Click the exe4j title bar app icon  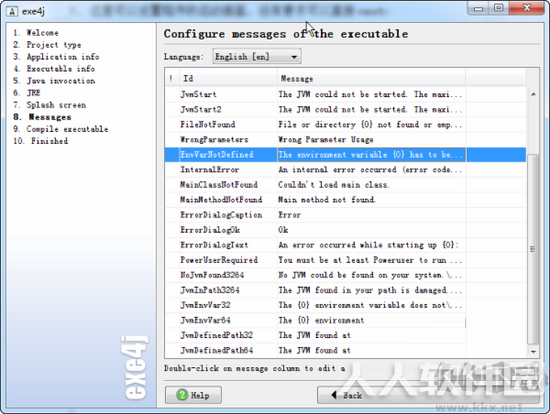click(x=12, y=11)
